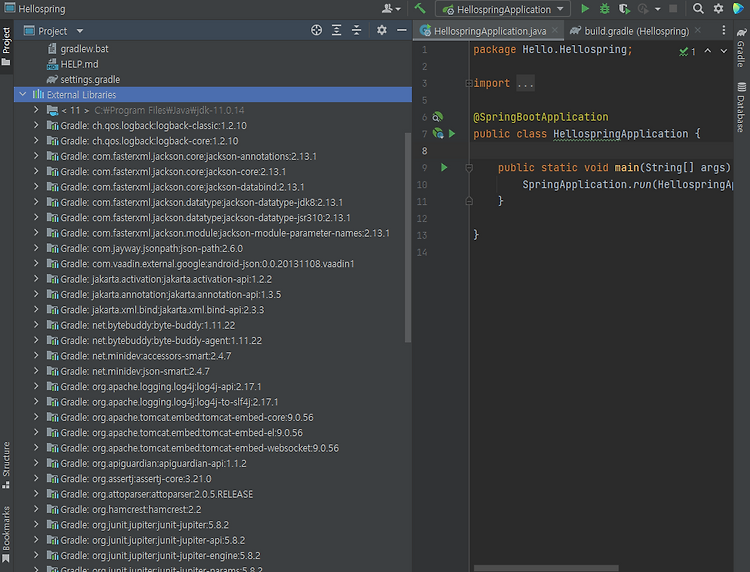Image resolution: width=750 pixels, height=572 pixels.
Task: Open HellospringApplication run configuration dropdown
Action: pyautogui.click(x=503, y=9)
